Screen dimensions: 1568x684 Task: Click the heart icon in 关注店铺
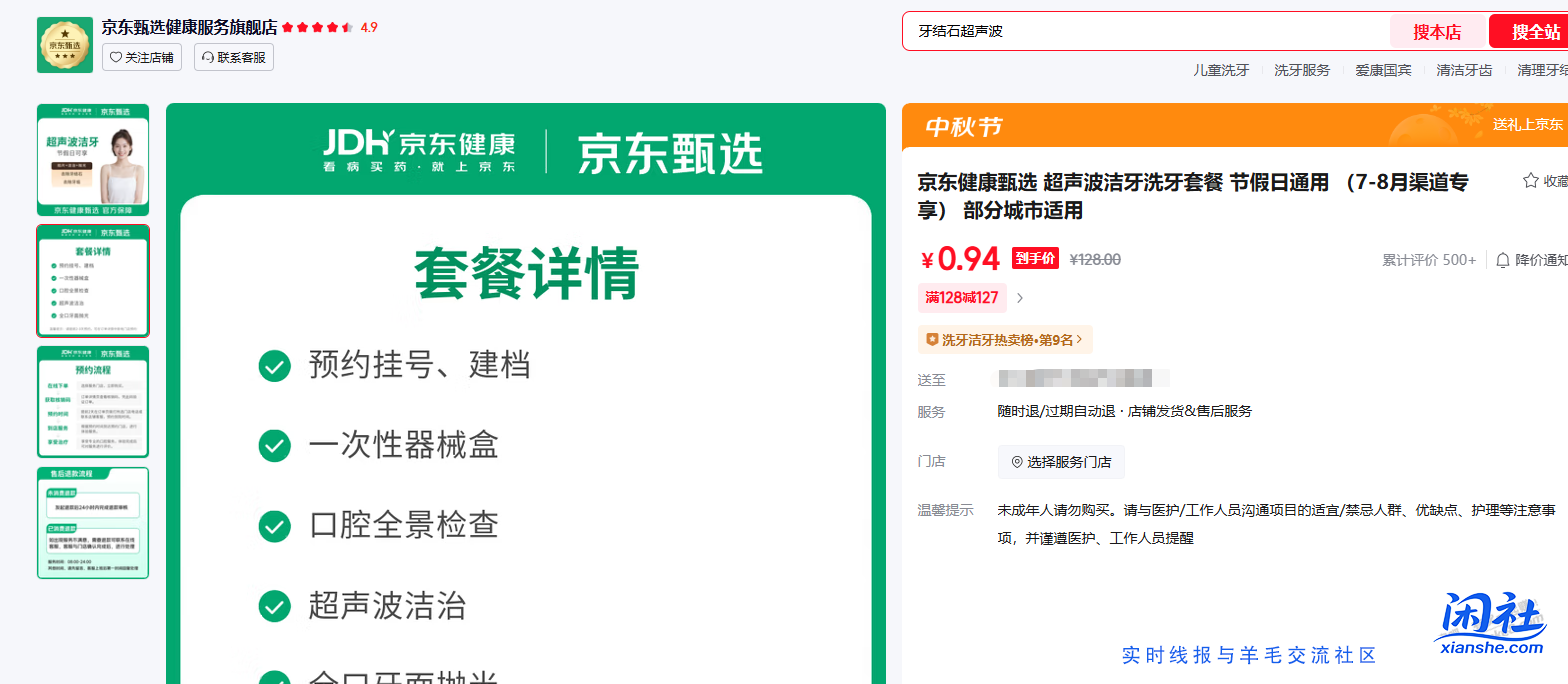coord(116,58)
